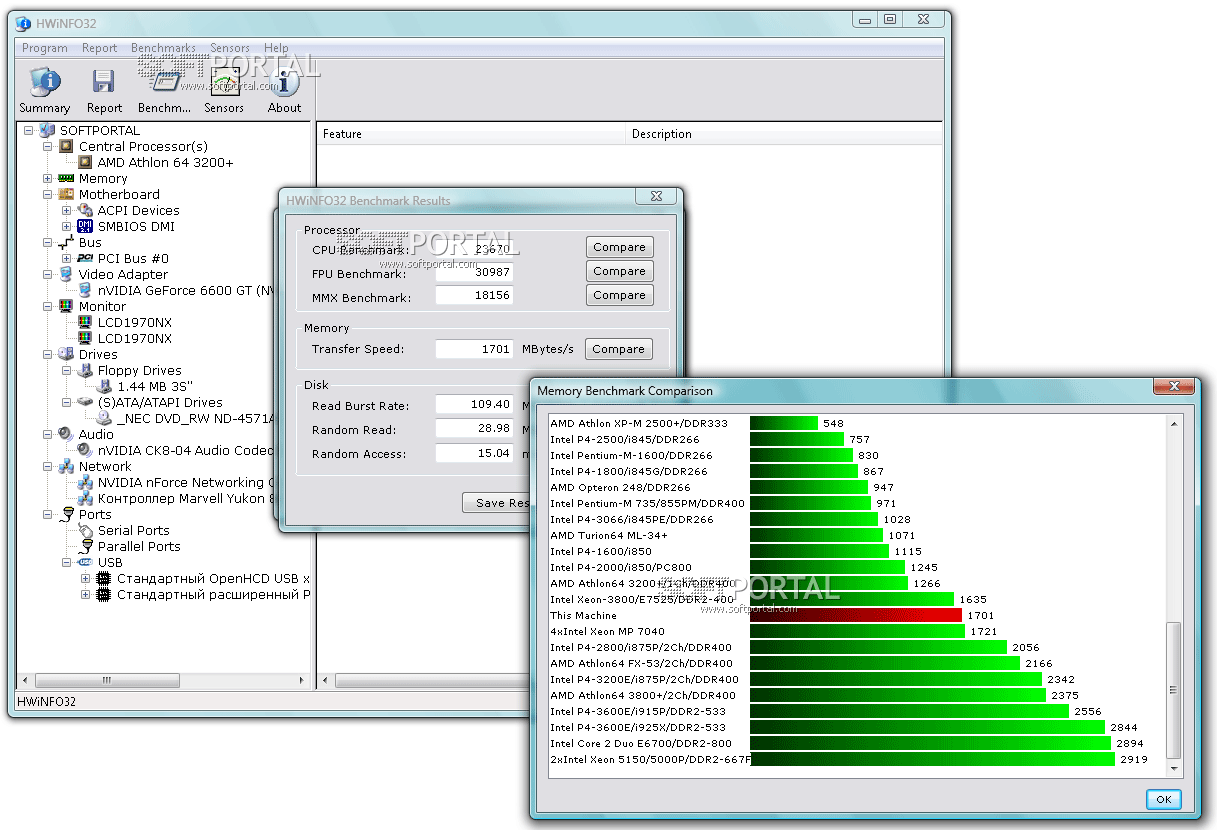
Task: Click the Audio speaker icon
Action: point(66,434)
